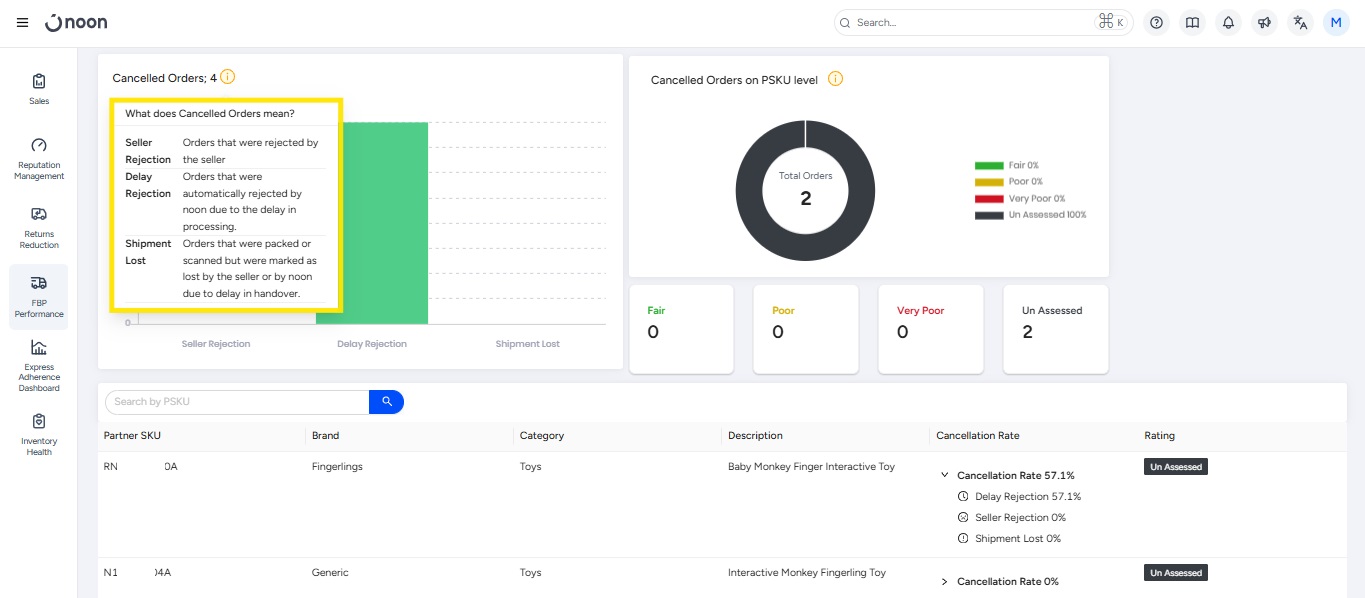Open the user profile avatar M

pos(1336,22)
